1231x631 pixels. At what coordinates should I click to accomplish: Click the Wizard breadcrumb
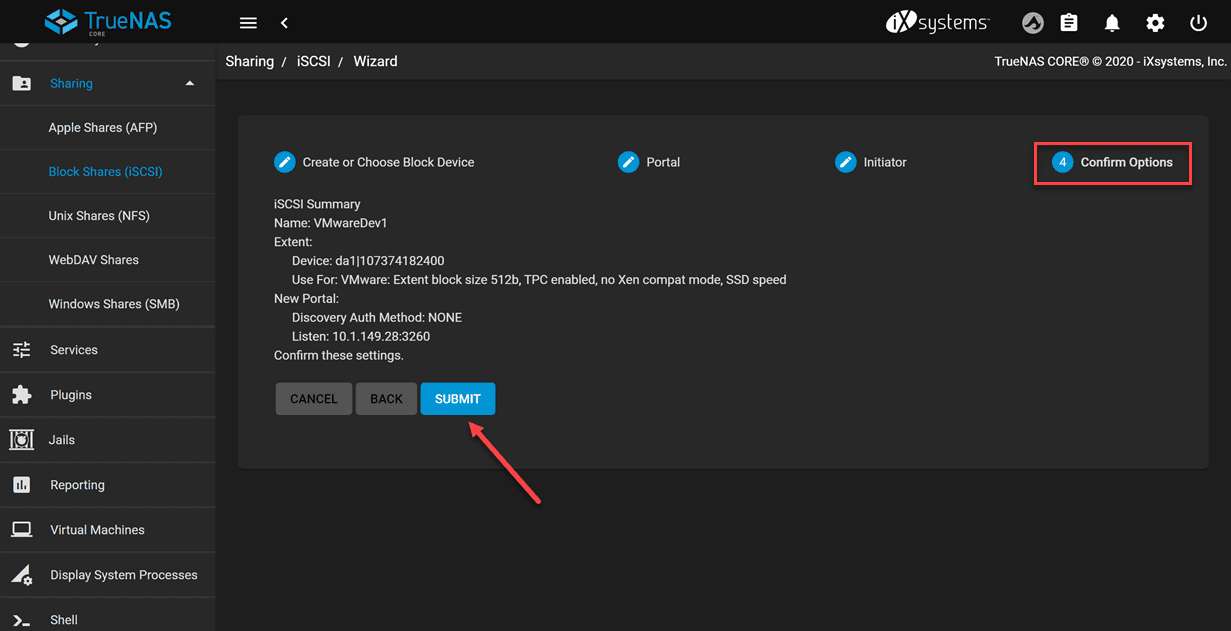[375, 61]
